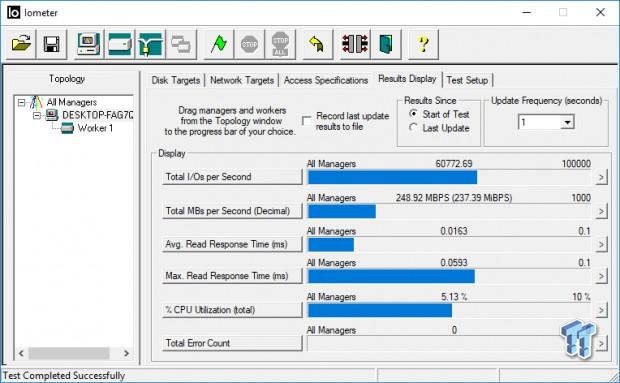Click Max. Read Response Time progress bar

pos(449,276)
